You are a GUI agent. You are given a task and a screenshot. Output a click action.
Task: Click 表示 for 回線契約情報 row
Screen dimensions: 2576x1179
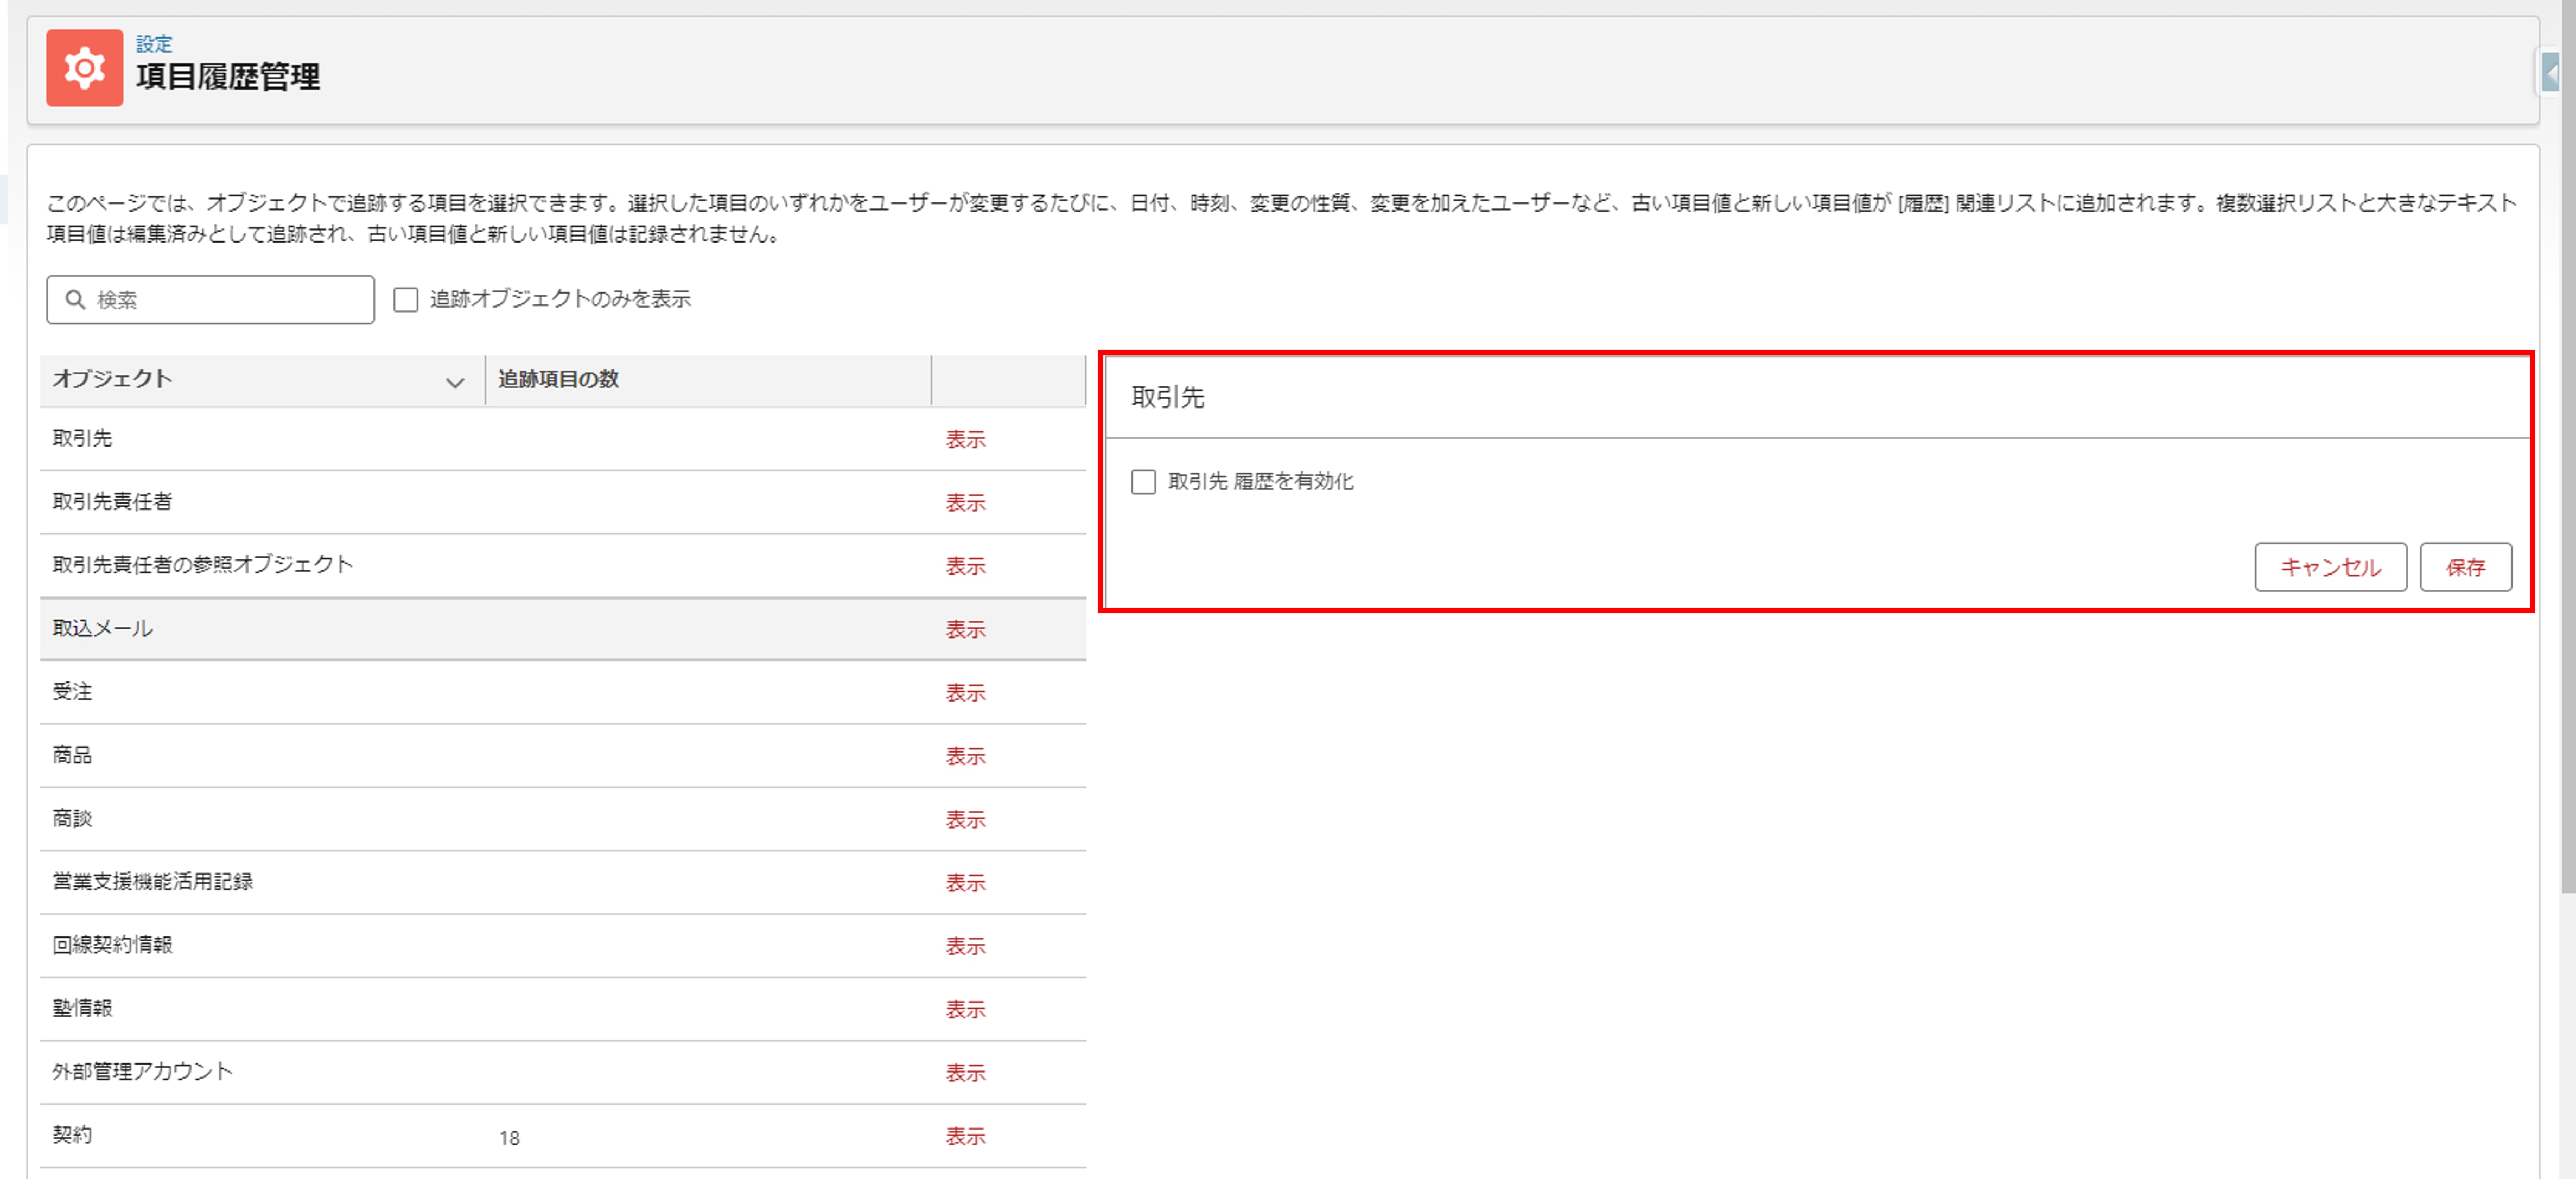click(x=965, y=946)
